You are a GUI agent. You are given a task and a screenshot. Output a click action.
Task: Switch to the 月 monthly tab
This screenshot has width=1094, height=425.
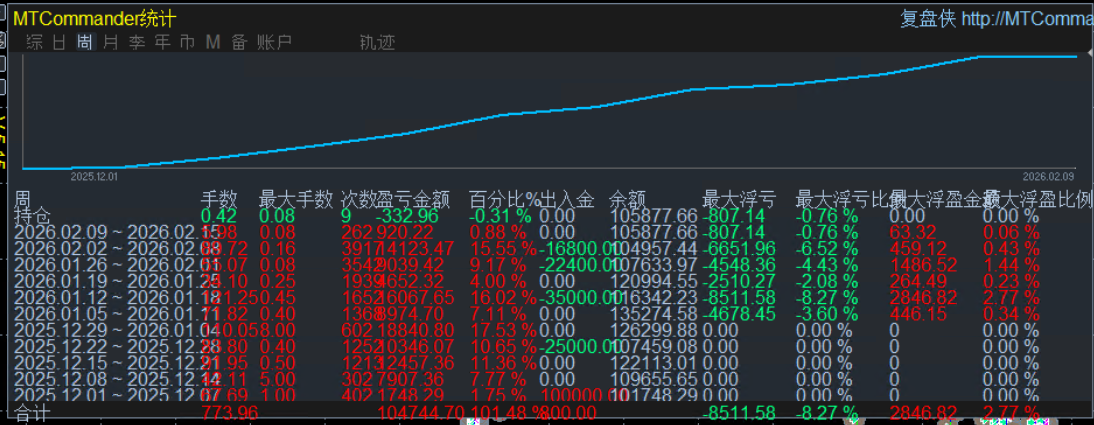(x=110, y=43)
